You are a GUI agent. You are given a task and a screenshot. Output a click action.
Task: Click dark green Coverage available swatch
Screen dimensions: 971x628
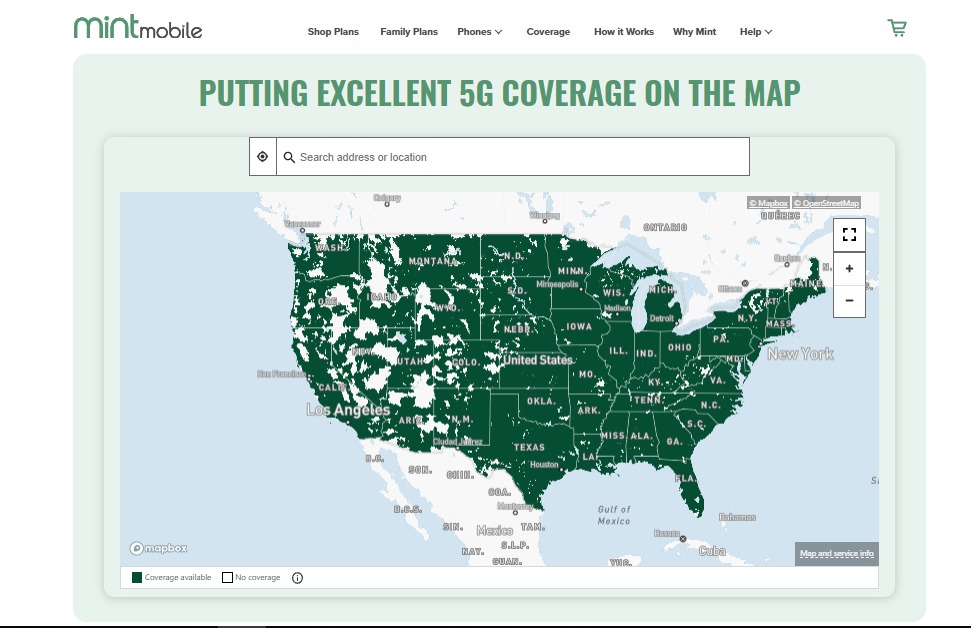coord(137,577)
